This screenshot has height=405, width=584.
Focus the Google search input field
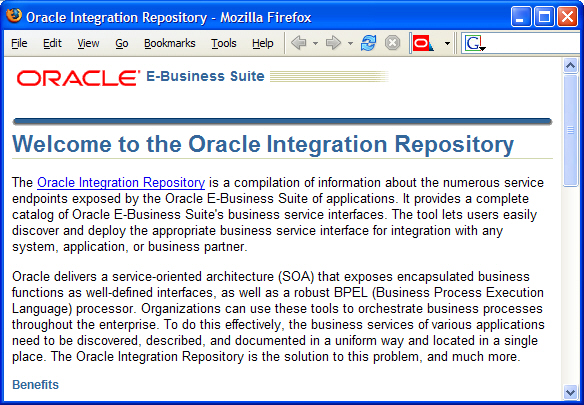(534, 43)
